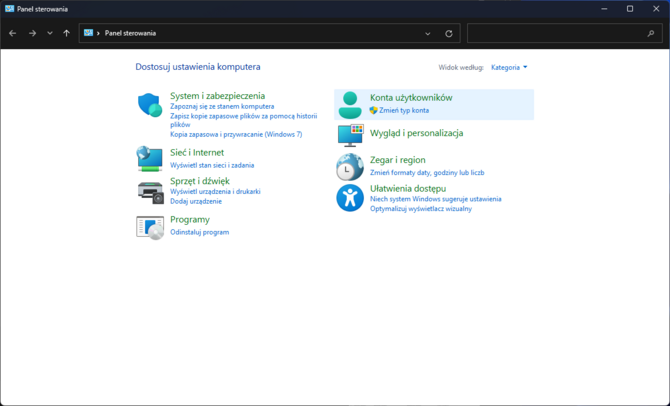Open Zegar i region category heading

[x=398, y=160]
